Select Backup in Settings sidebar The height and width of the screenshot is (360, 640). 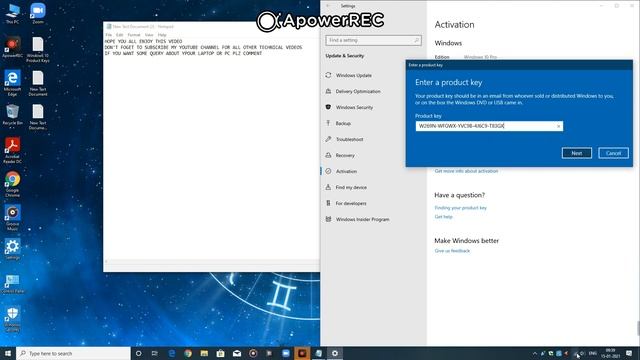point(343,123)
